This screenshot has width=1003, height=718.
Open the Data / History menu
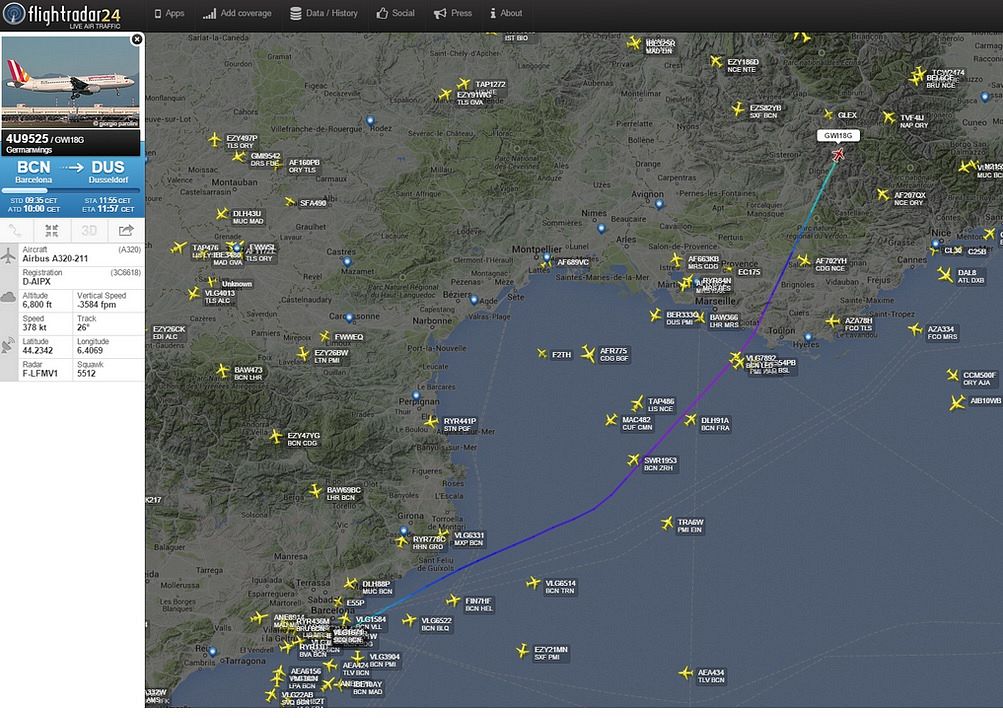[324, 13]
